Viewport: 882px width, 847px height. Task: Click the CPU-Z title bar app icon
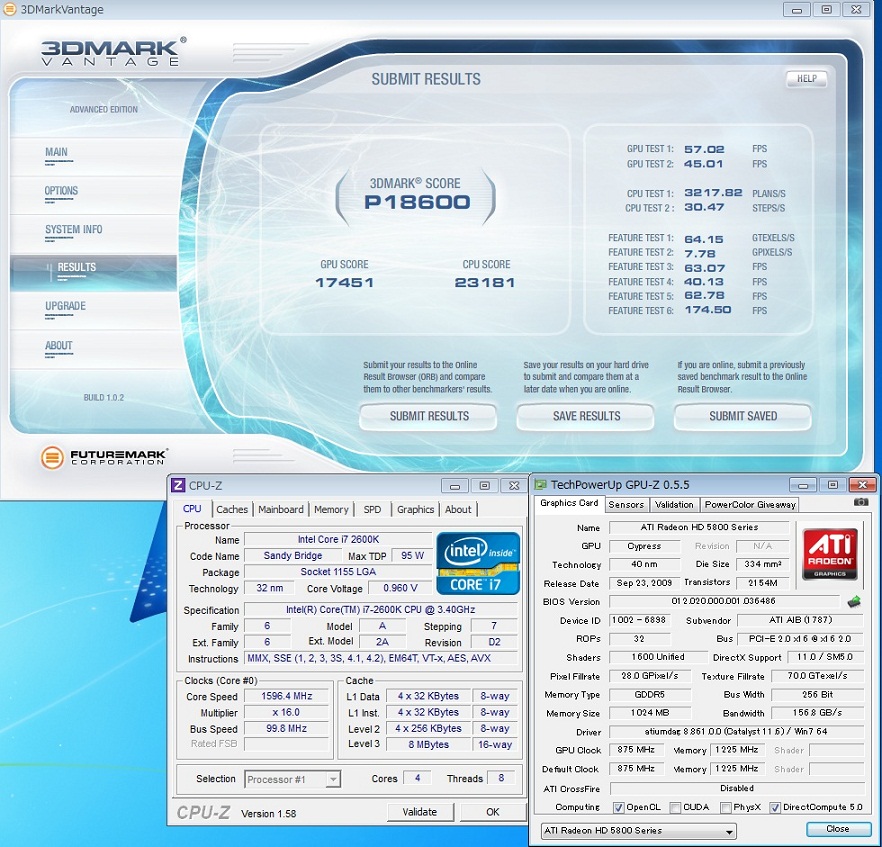point(178,485)
